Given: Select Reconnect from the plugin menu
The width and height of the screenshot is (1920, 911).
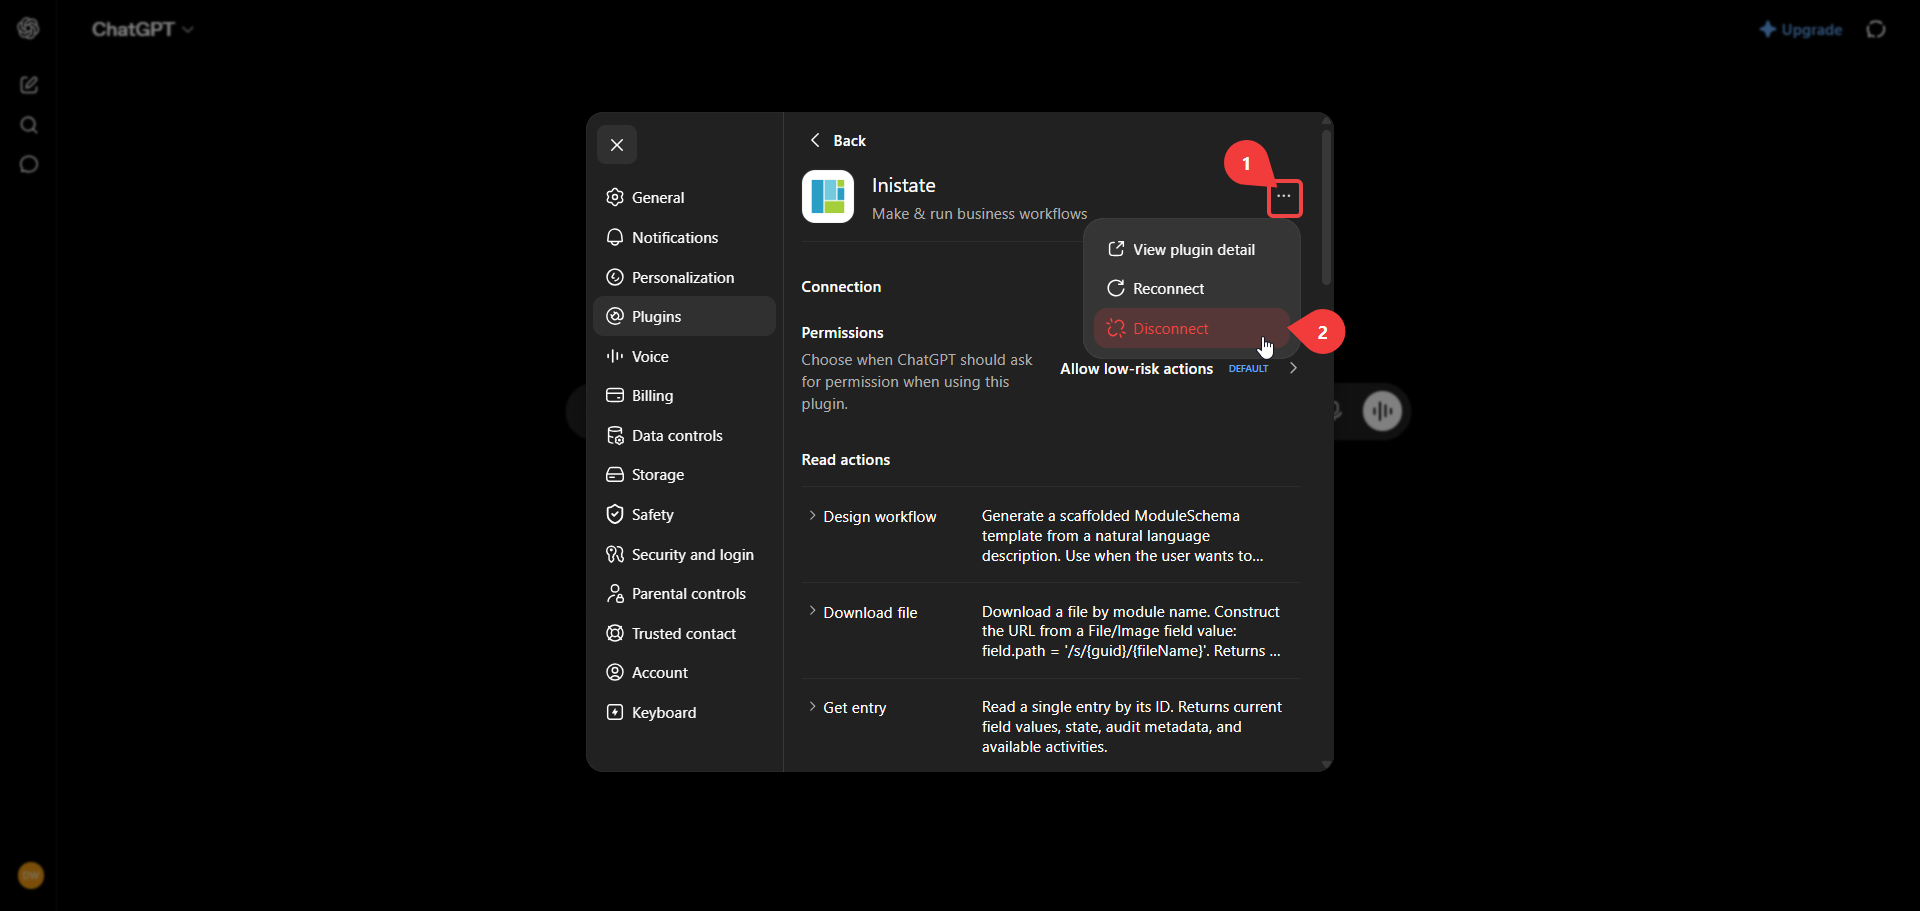Looking at the screenshot, I should click(x=1192, y=289).
